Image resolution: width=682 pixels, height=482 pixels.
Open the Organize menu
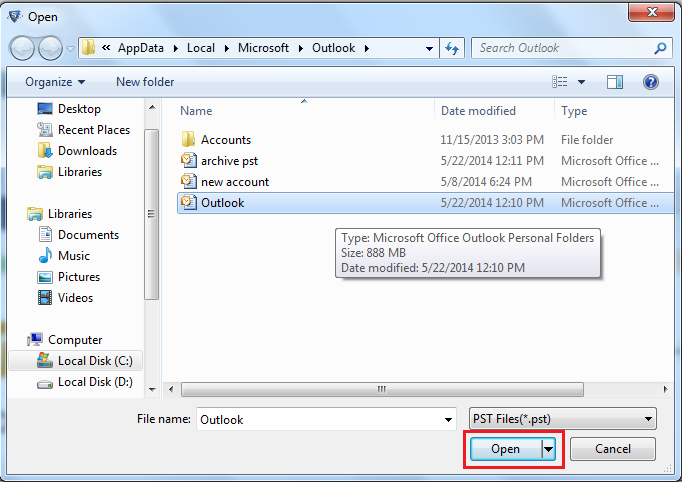pos(55,82)
